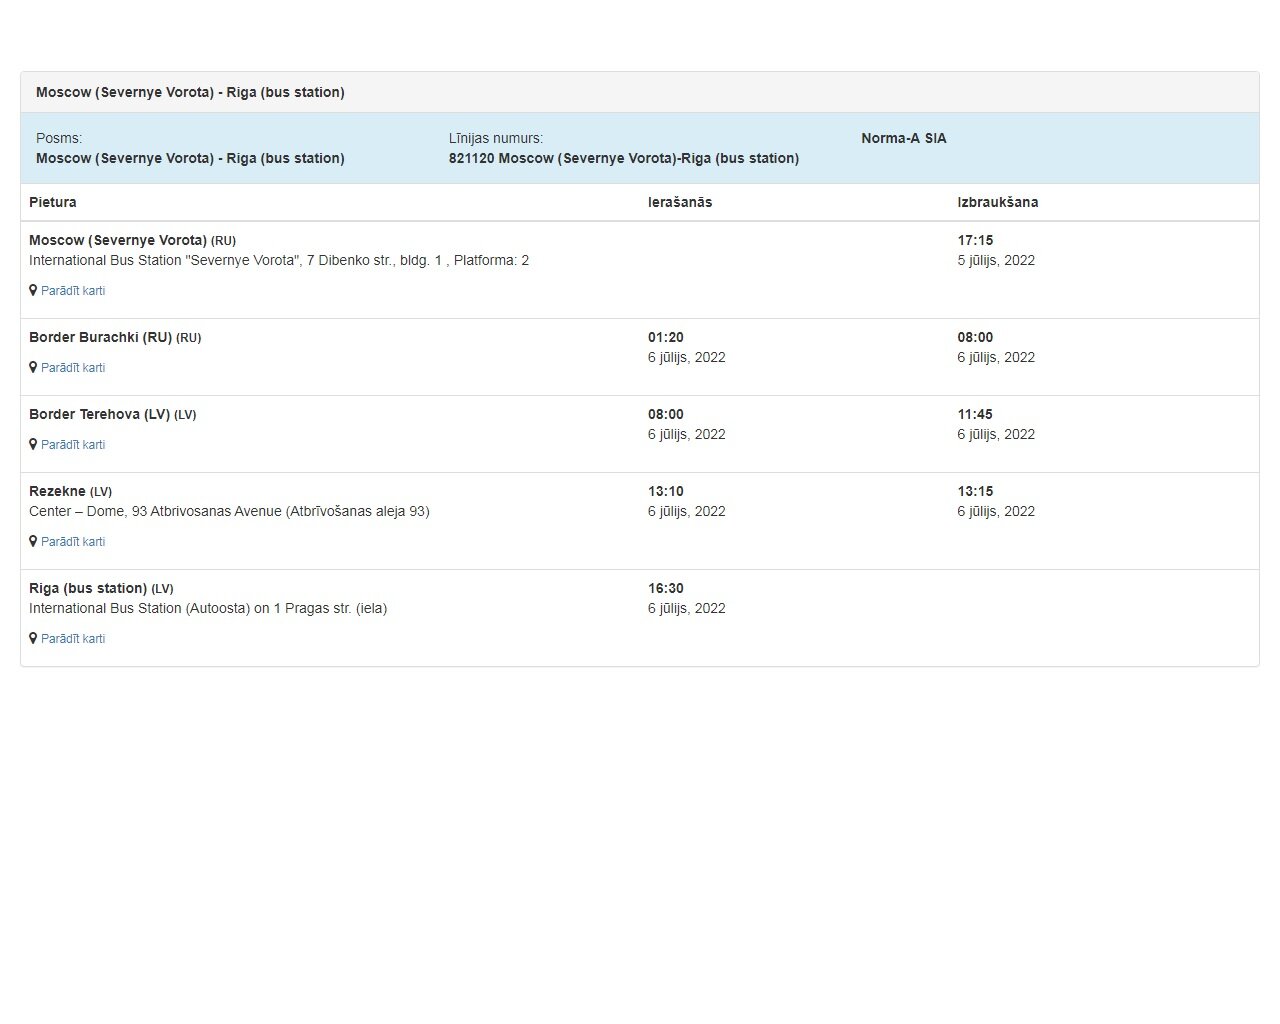Click stop name 'Rezekne (LV)'
1280x1024 pixels.
click(70, 491)
